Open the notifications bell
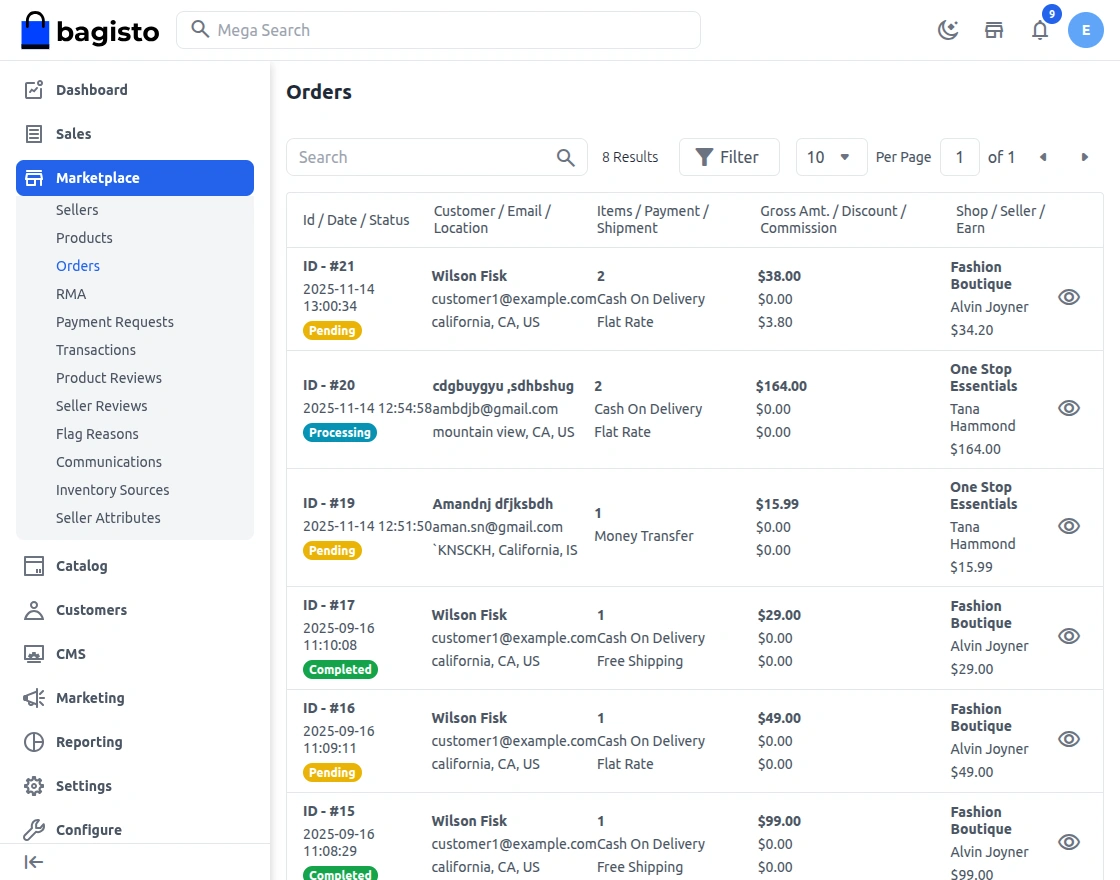 click(1040, 30)
